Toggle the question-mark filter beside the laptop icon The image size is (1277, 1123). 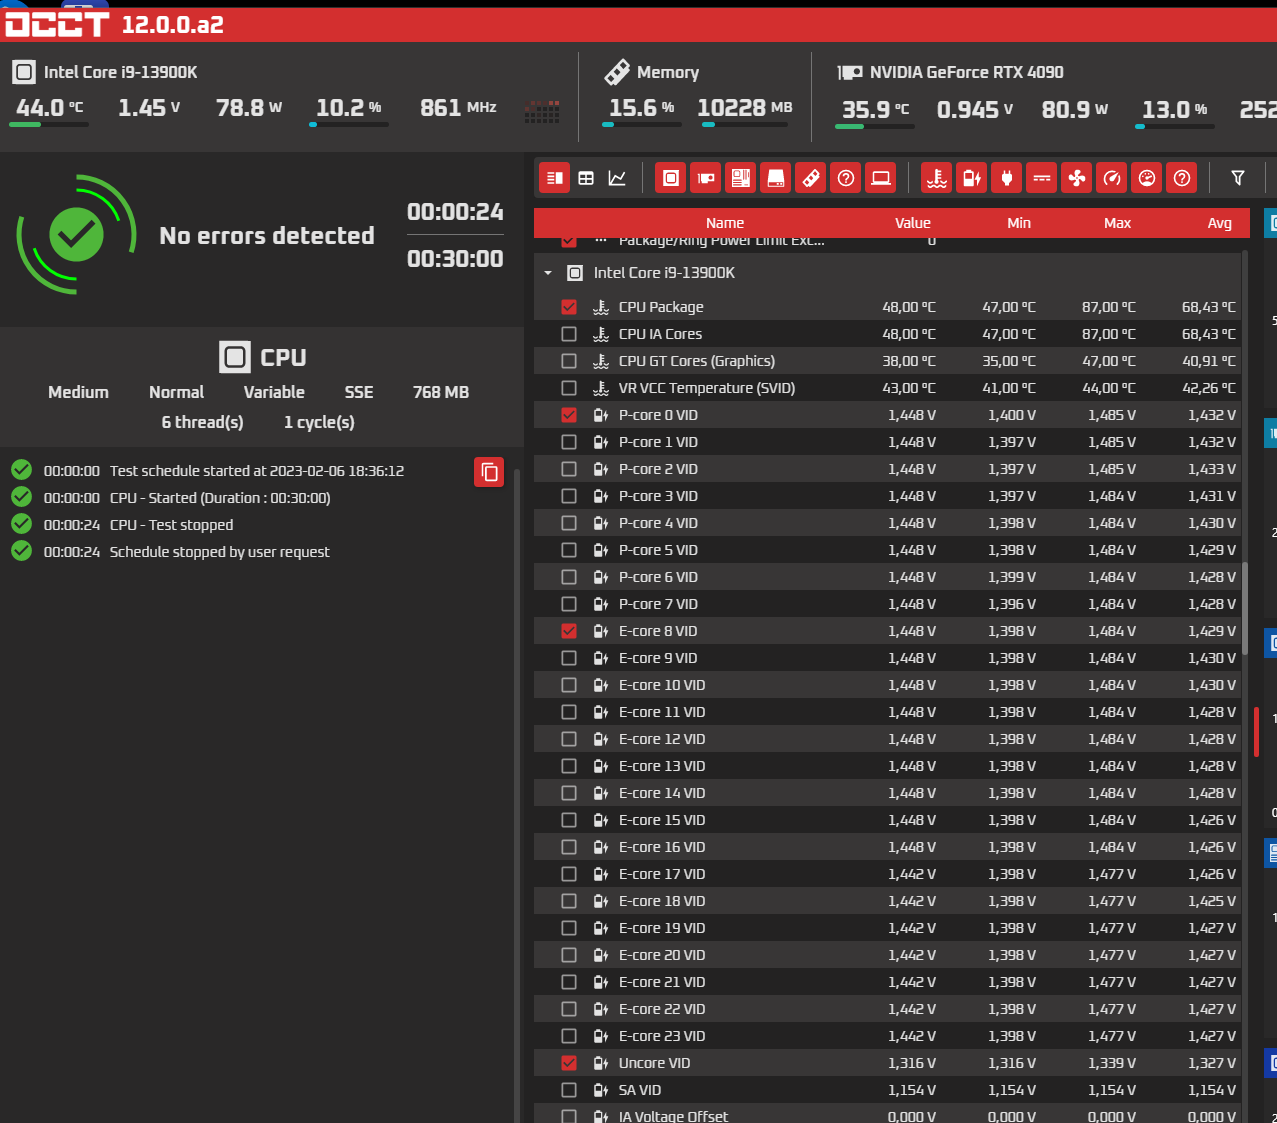[x=846, y=178]
